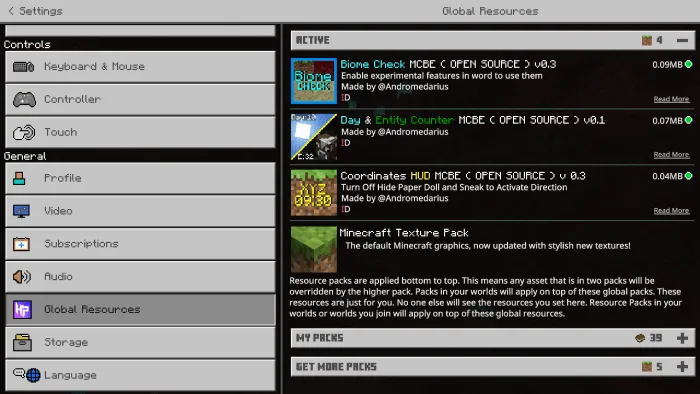The height and width of the screenshot is (394, 700).
Task: Click the Get More Packs block icon
Action: [647, 367]
